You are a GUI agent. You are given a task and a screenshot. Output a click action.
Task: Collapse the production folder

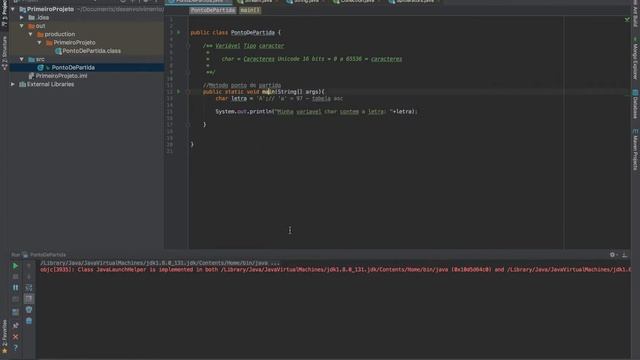tap(31, 34)
